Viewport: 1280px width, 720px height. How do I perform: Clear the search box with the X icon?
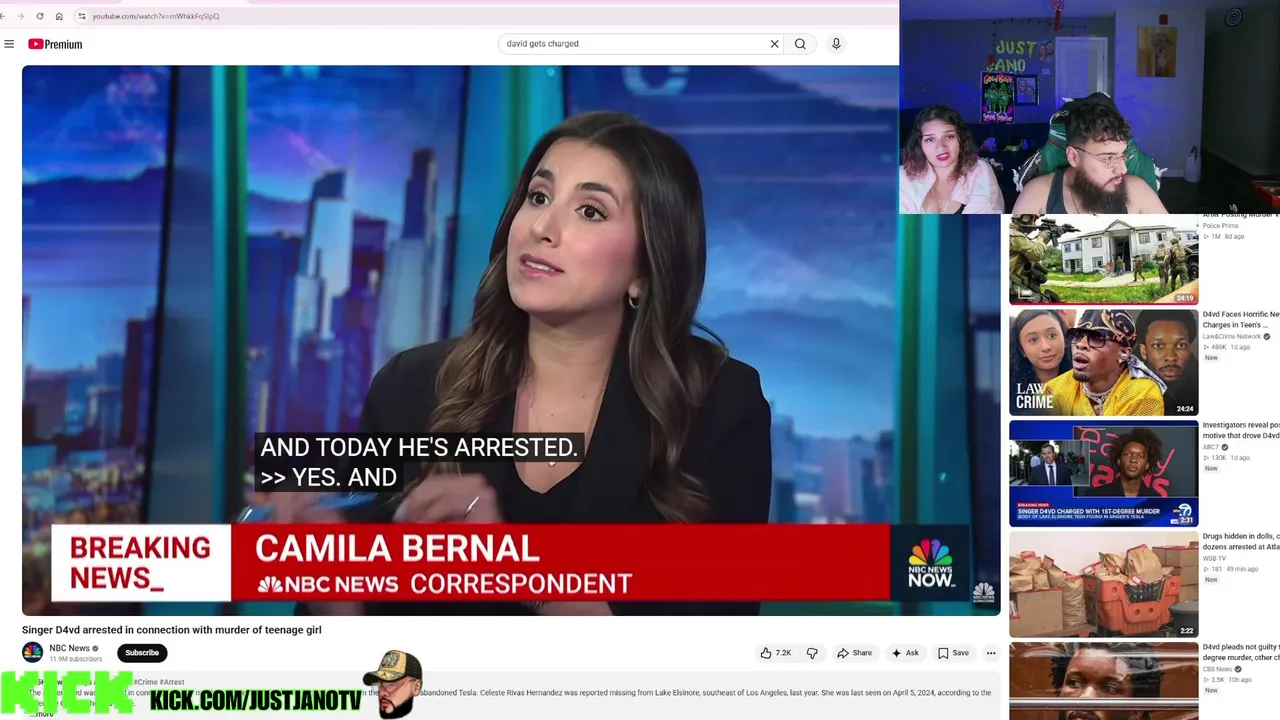(774, 44)
